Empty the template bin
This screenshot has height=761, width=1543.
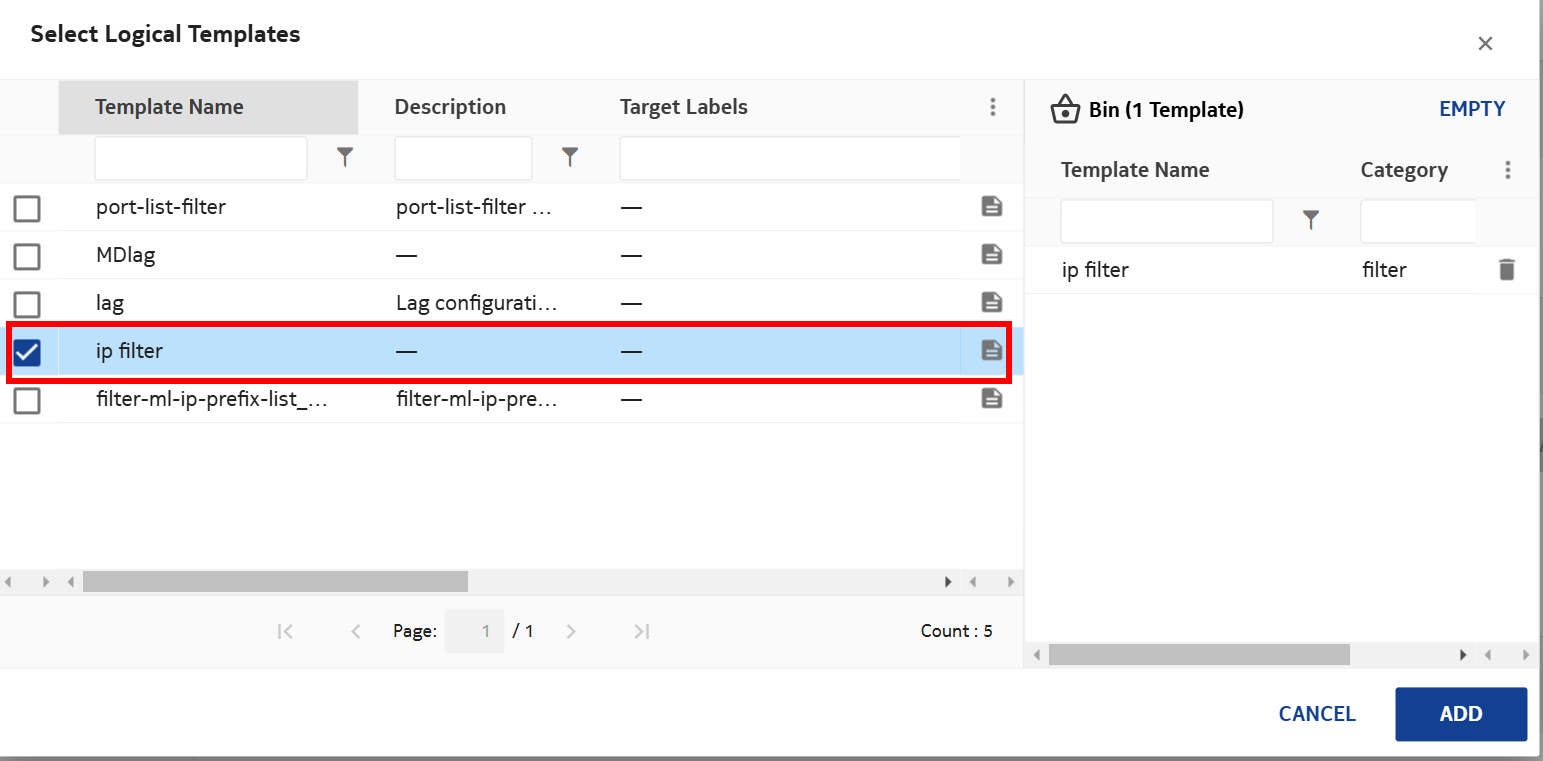[1471, 109]
